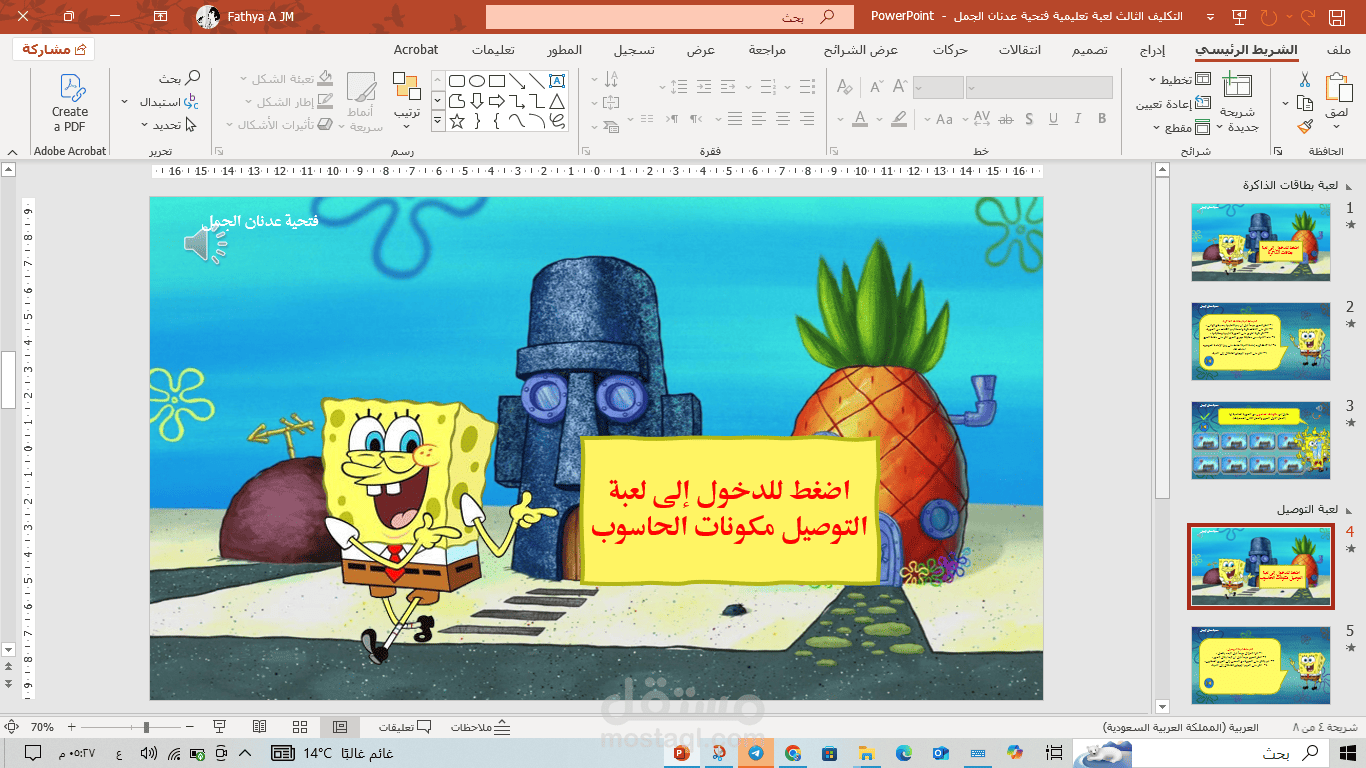The height and width of the screenshot is (768, 1366).
Task: Toggle the Normal view button in status bar
Action: pyautogui.click(x=339, y=727)
